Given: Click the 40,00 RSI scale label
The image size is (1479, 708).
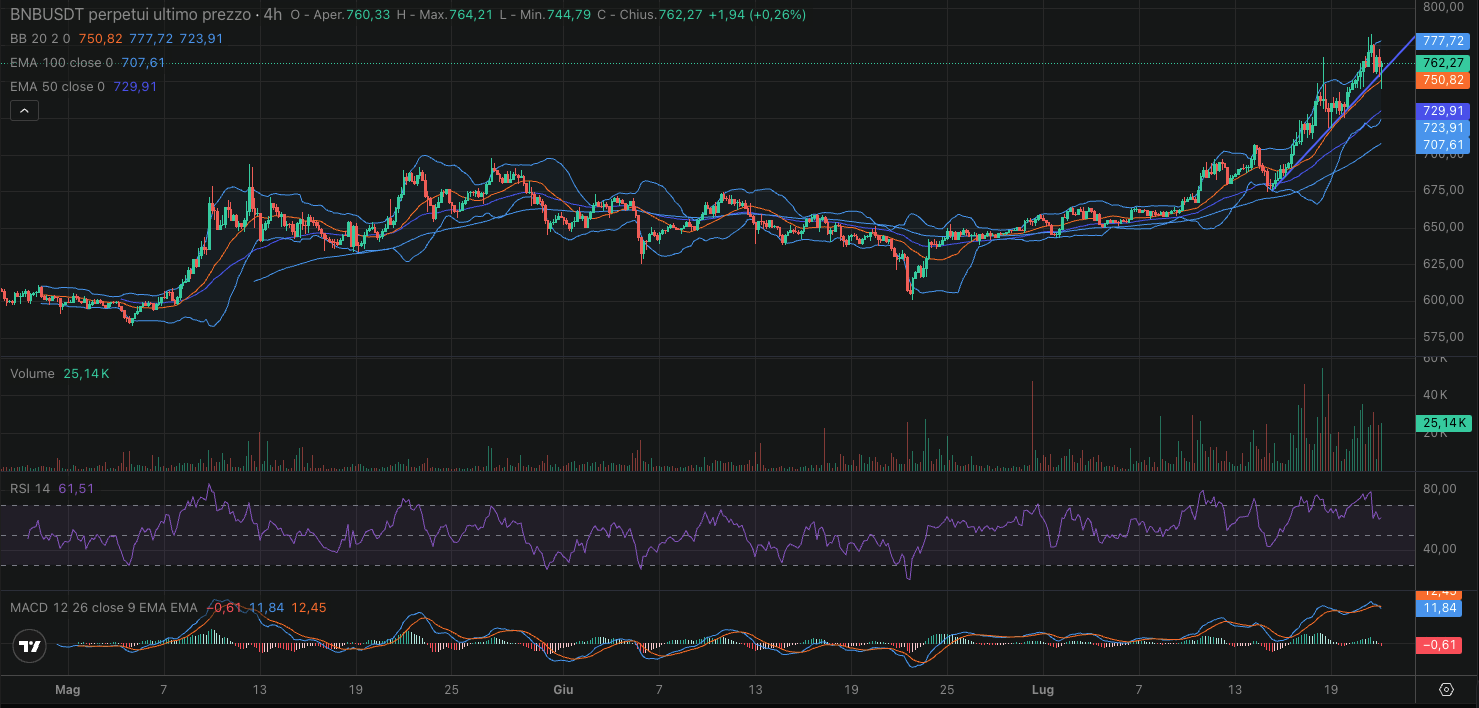Looking at the screenshot, I should (1440, 549).
